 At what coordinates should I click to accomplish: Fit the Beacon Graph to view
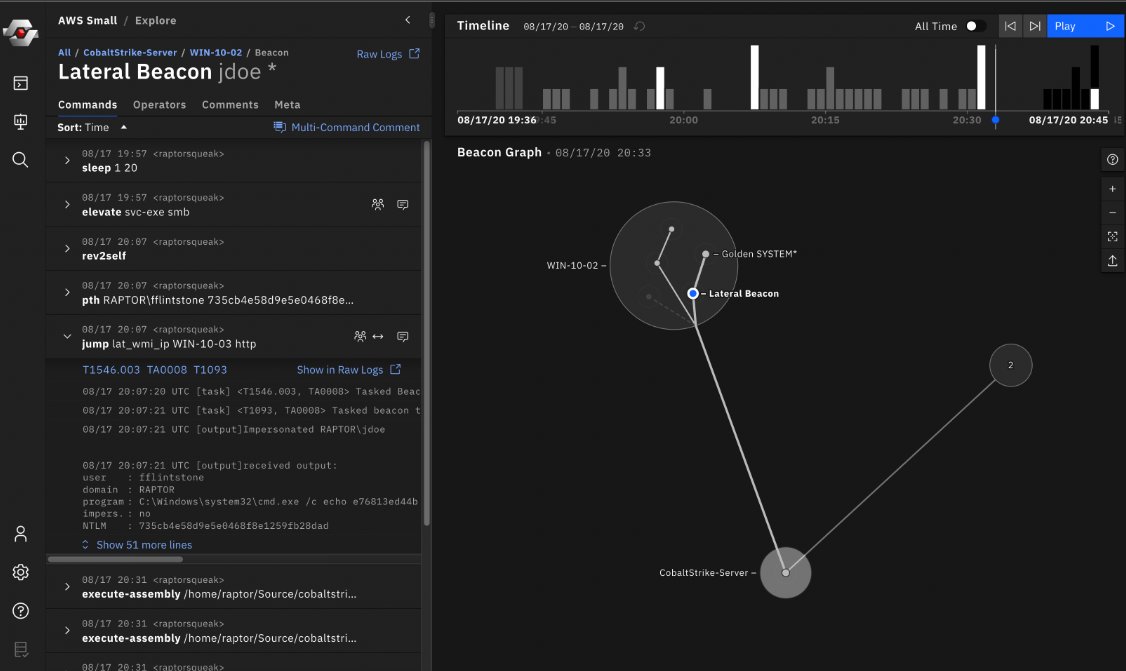point(1112,236)
